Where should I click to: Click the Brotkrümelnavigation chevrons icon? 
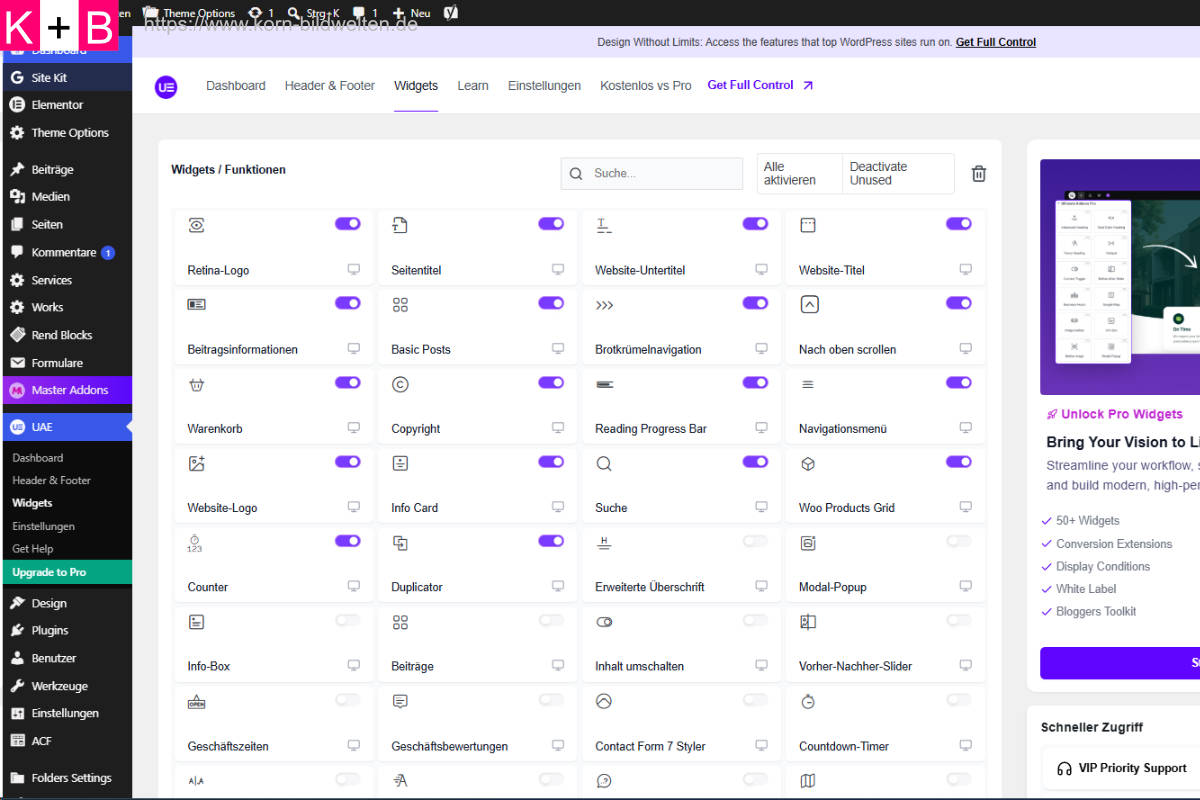tap(604, 305)
